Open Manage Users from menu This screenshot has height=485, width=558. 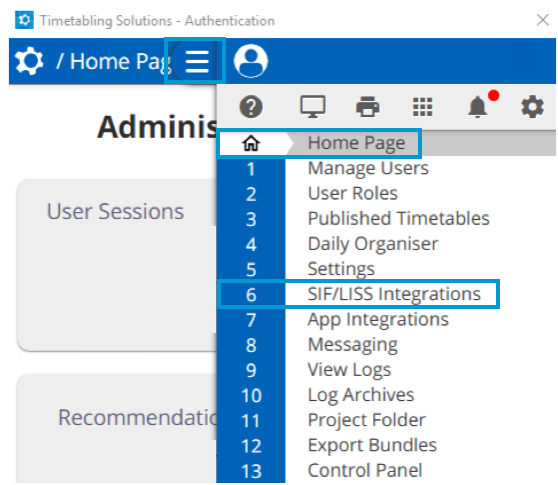point(368,168)
